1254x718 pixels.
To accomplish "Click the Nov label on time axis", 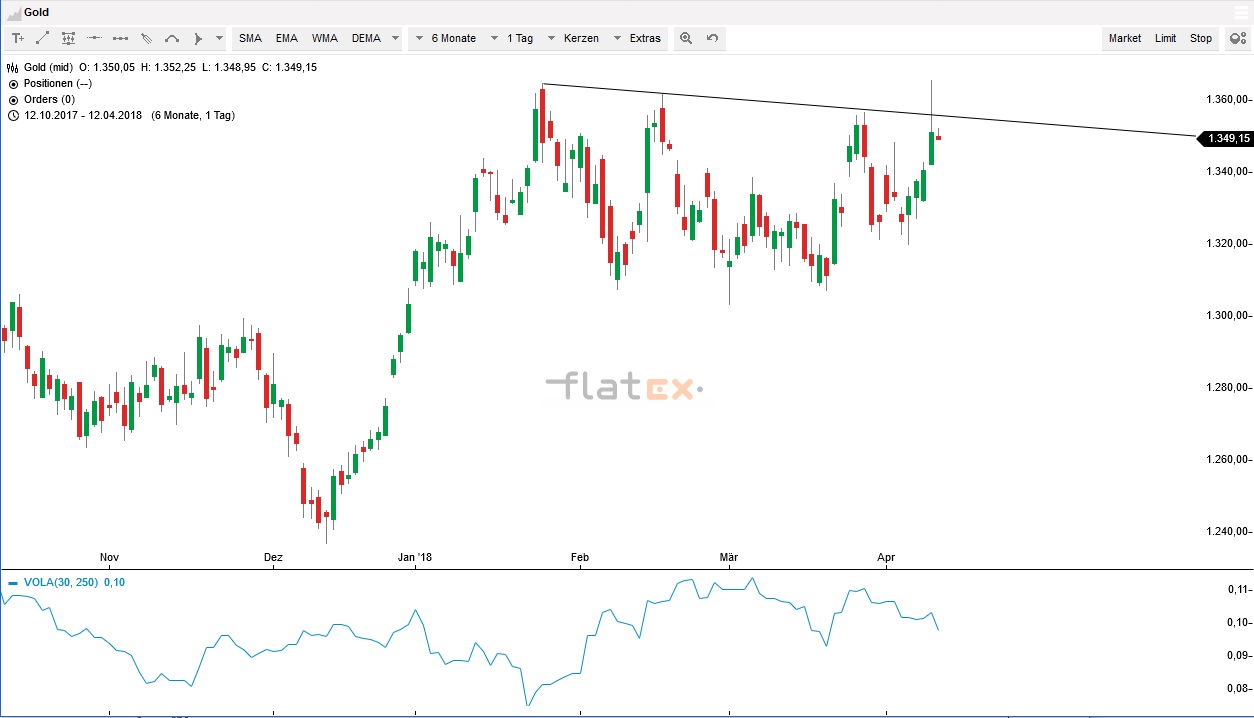I will pos(110,557).
